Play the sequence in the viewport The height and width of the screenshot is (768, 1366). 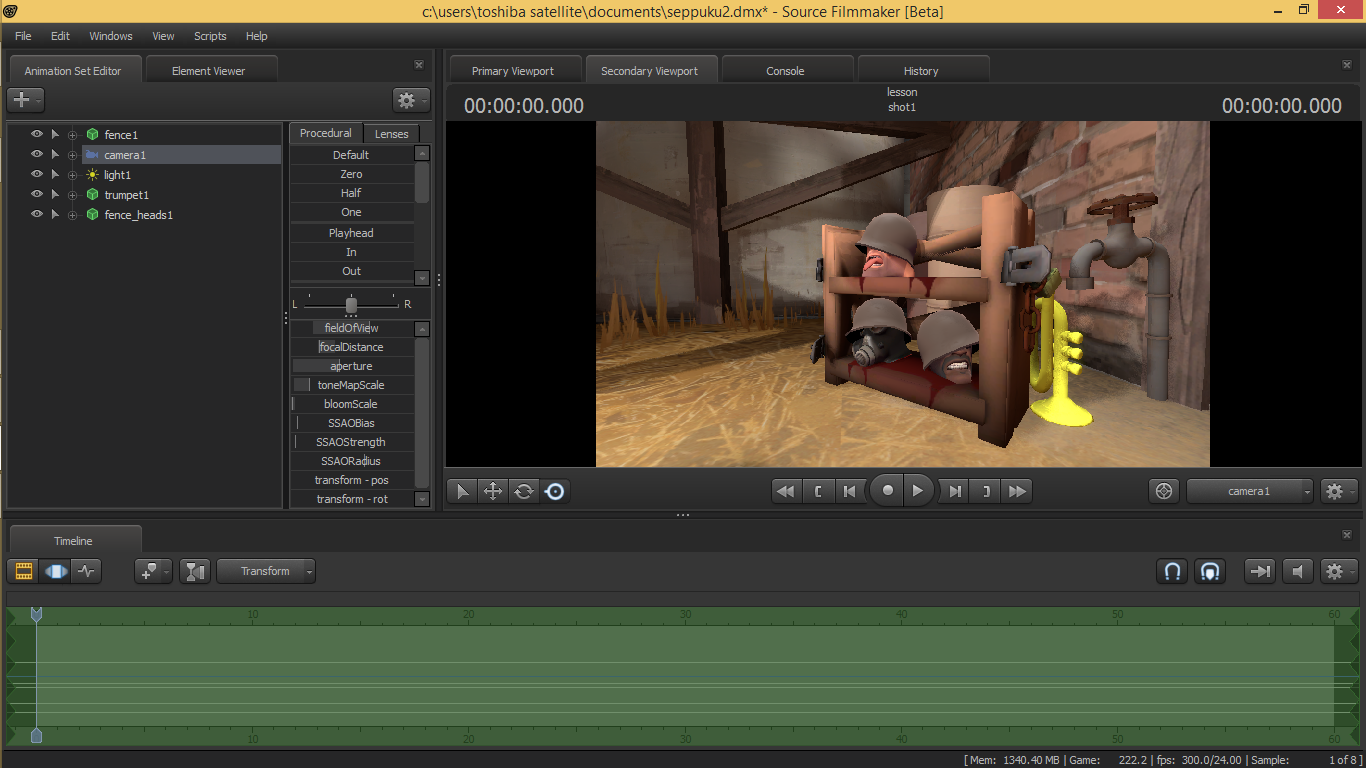click(x=918, y=491)
